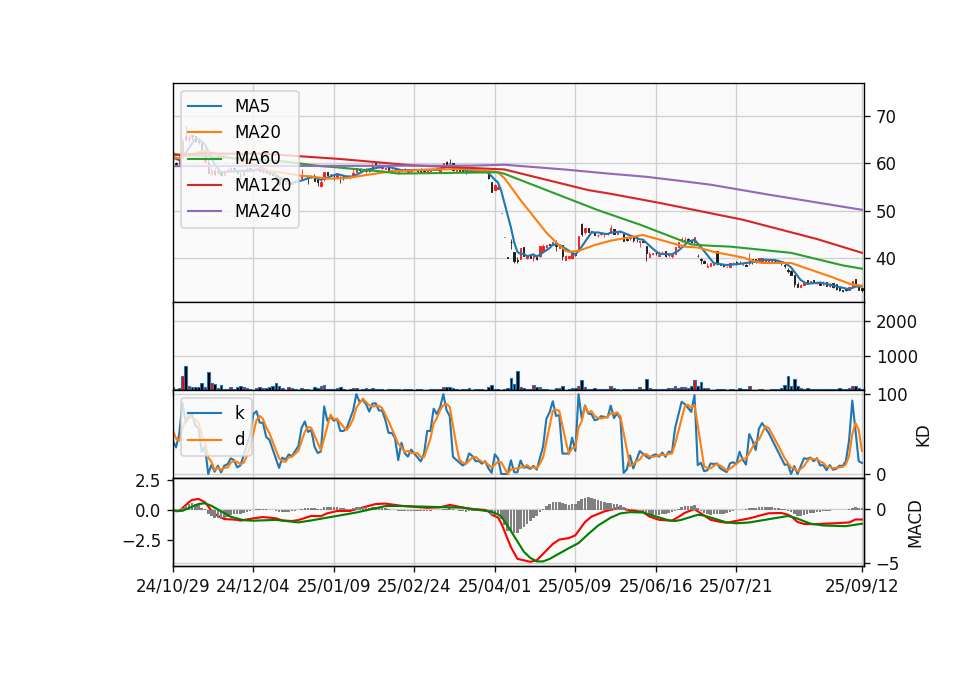The height and width of the screenshot is (690, 960).
Task: Click the MA60 legend label
Action: pyautogui.click(x=257, y=158)
